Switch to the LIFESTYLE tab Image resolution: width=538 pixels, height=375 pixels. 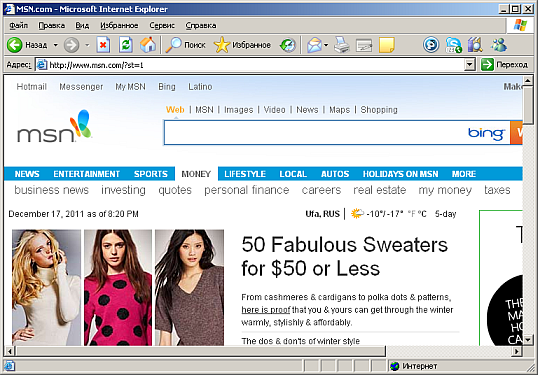pyautogui.click(x=245, y=174)
